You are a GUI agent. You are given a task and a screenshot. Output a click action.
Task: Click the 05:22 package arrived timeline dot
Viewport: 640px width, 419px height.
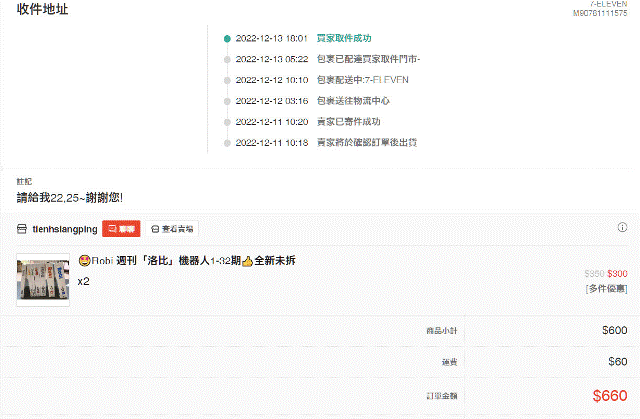pyautogui.click(x=227, y=60)
